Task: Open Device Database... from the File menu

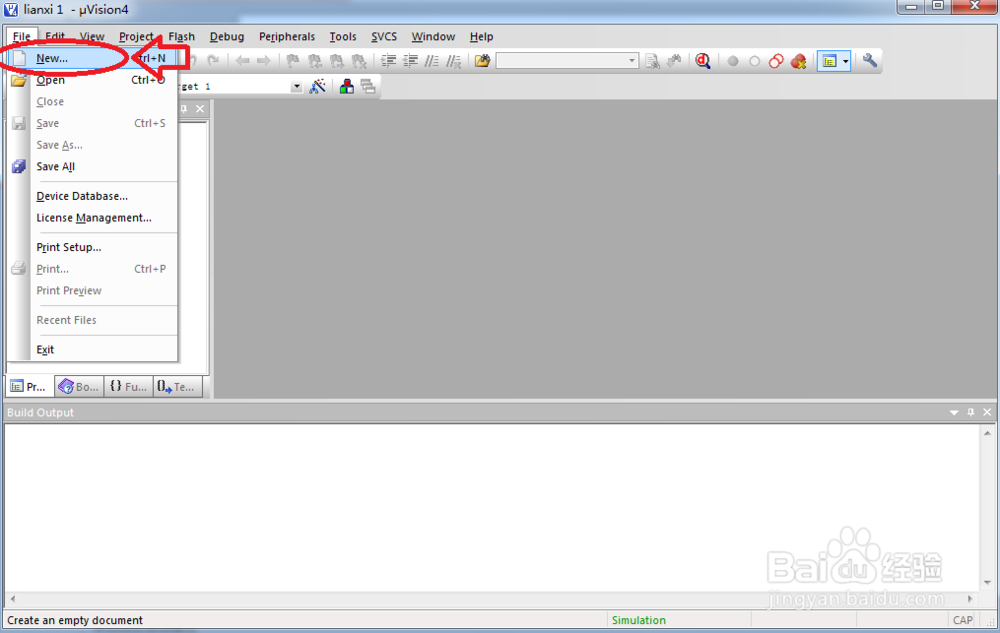Action: point(93,196)
